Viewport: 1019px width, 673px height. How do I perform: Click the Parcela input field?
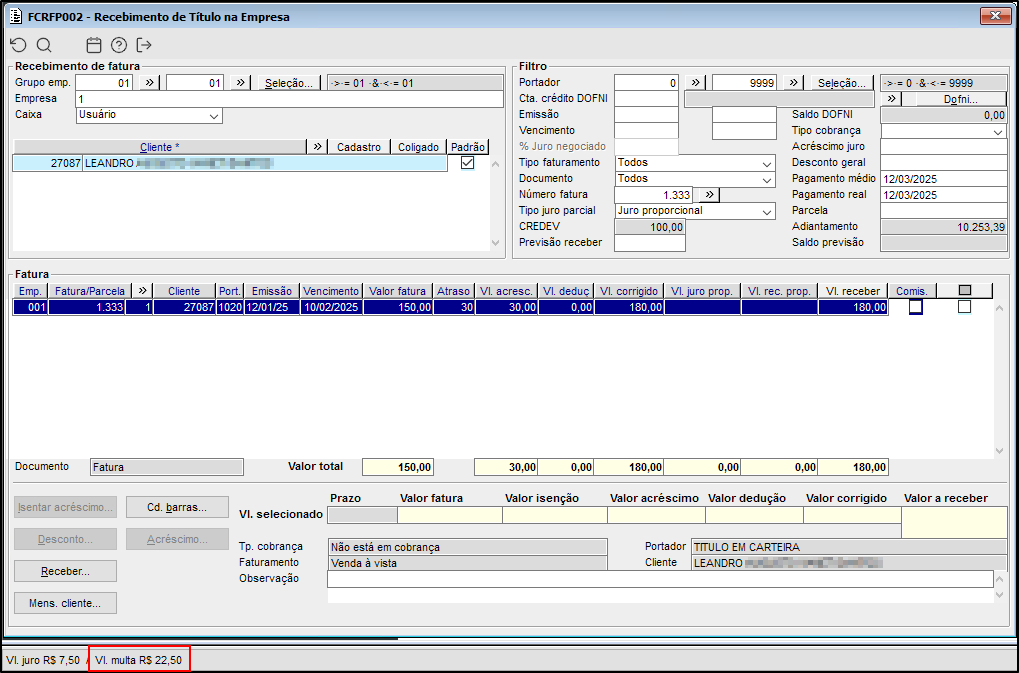coord(944,210)
